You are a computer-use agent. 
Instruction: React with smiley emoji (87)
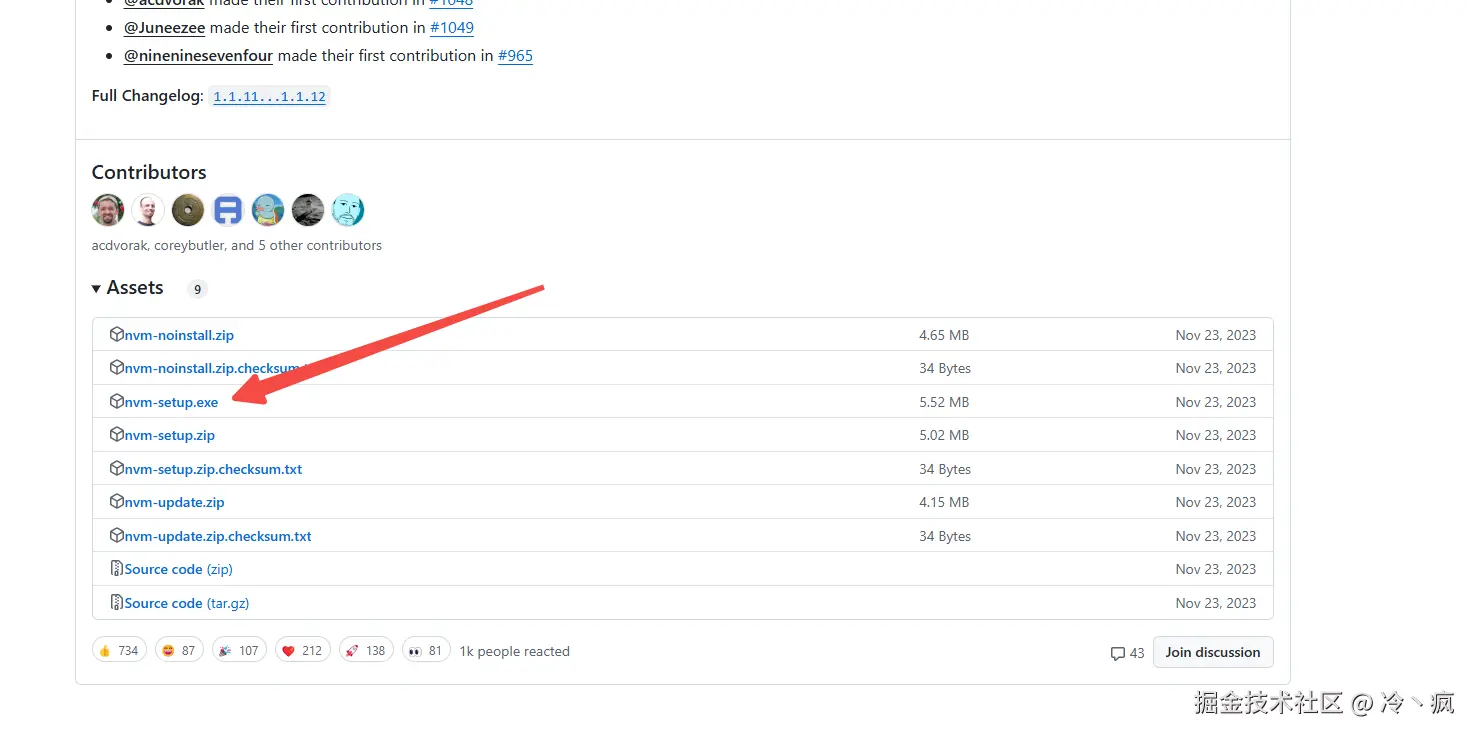179,650
